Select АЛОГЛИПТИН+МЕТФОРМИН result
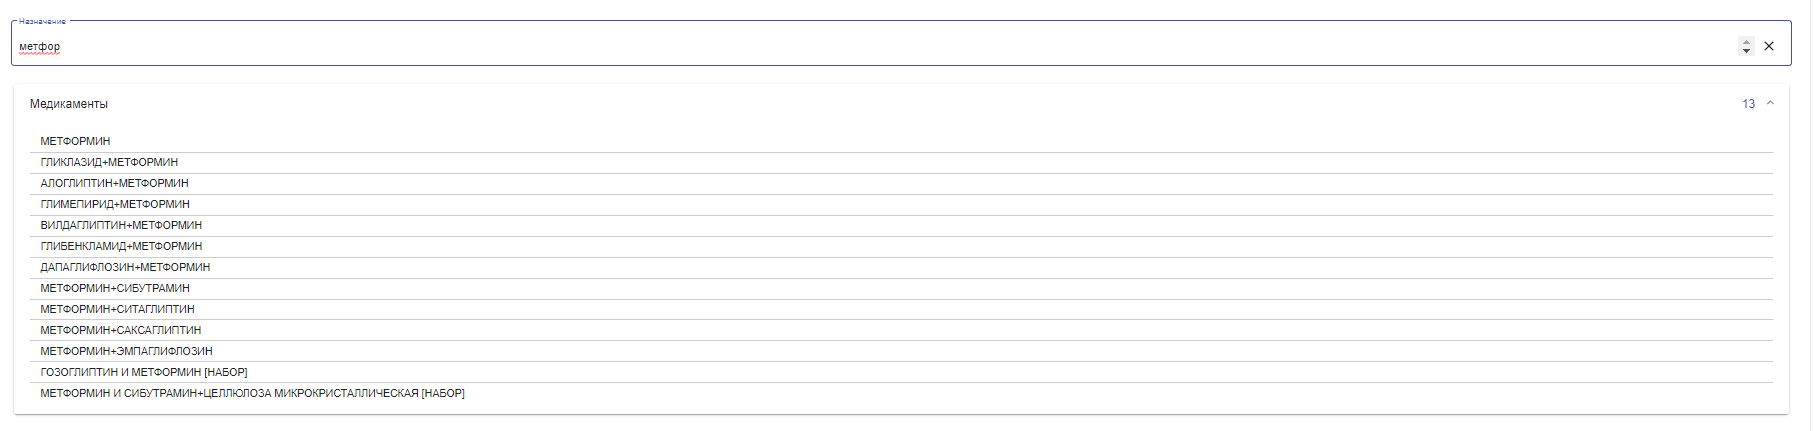1814x431 pixels. (901, 183)
